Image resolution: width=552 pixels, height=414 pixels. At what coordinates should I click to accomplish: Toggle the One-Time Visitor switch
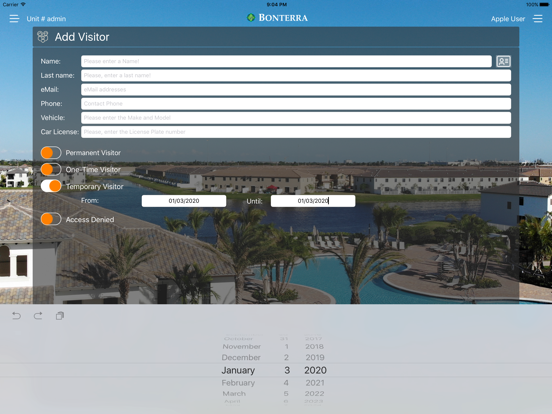coord(51,169)
